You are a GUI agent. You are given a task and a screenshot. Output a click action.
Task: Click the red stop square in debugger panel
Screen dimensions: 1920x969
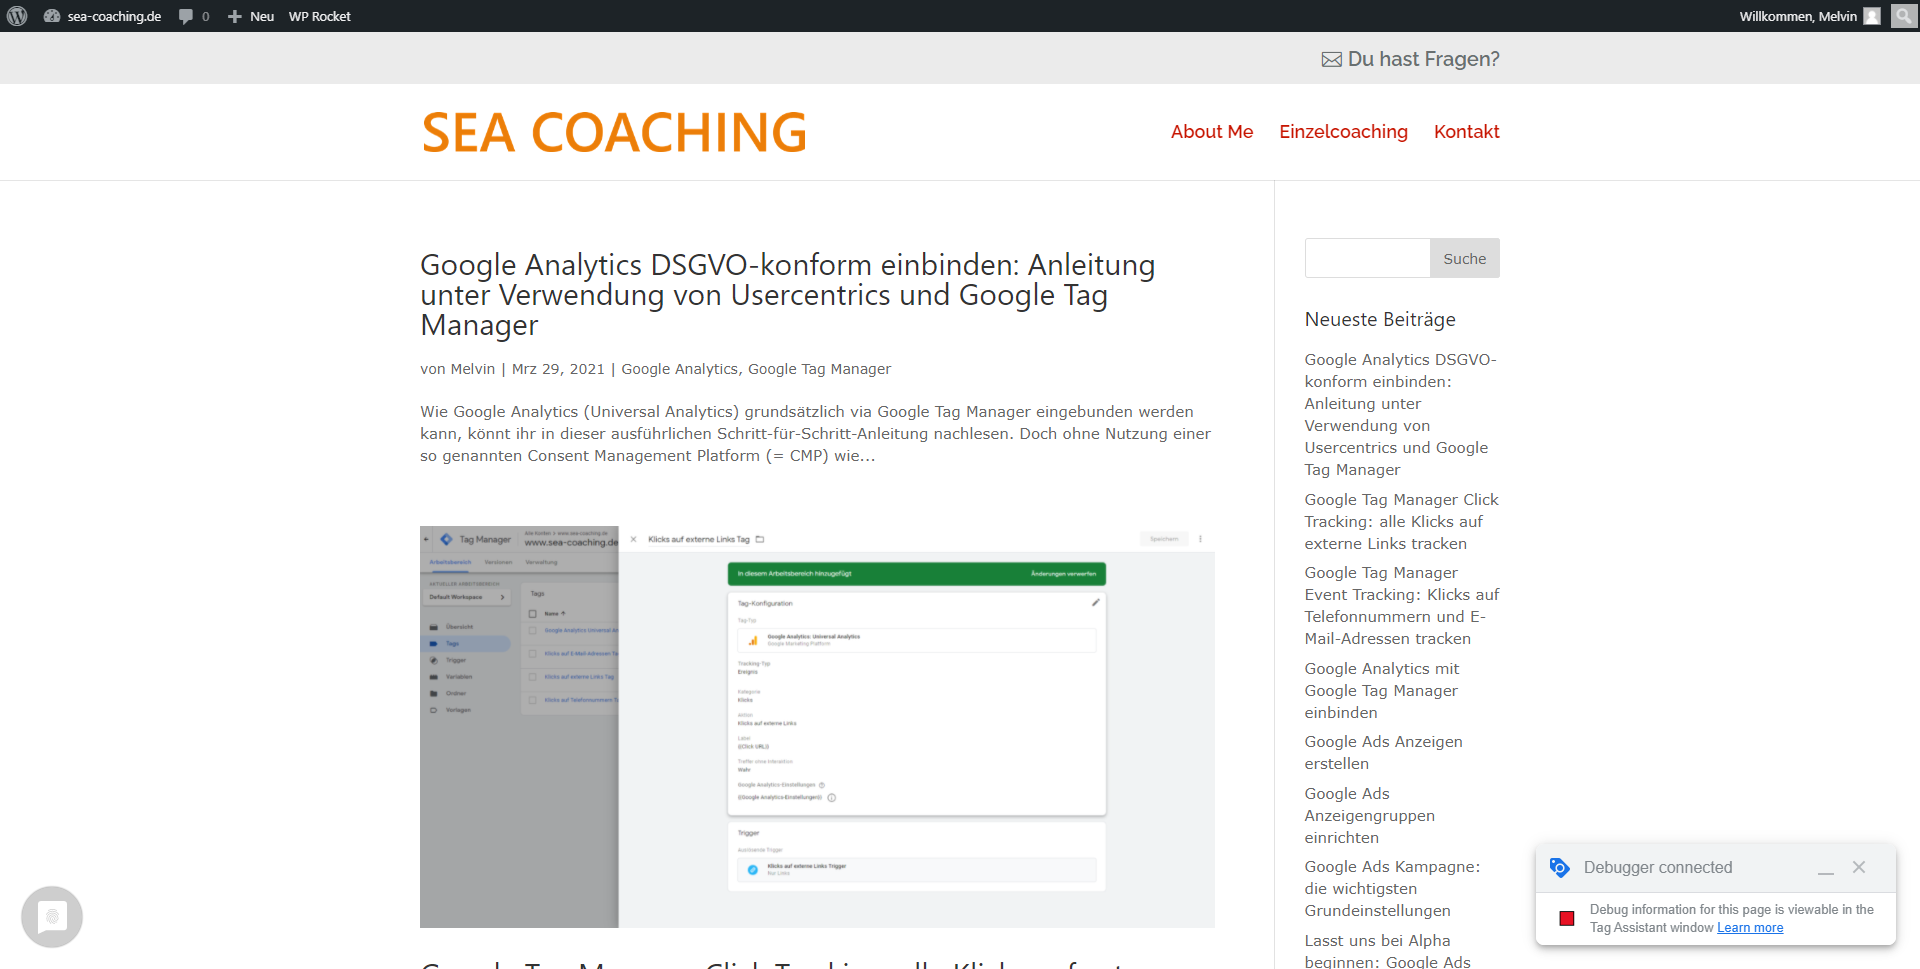[1567, 918]
